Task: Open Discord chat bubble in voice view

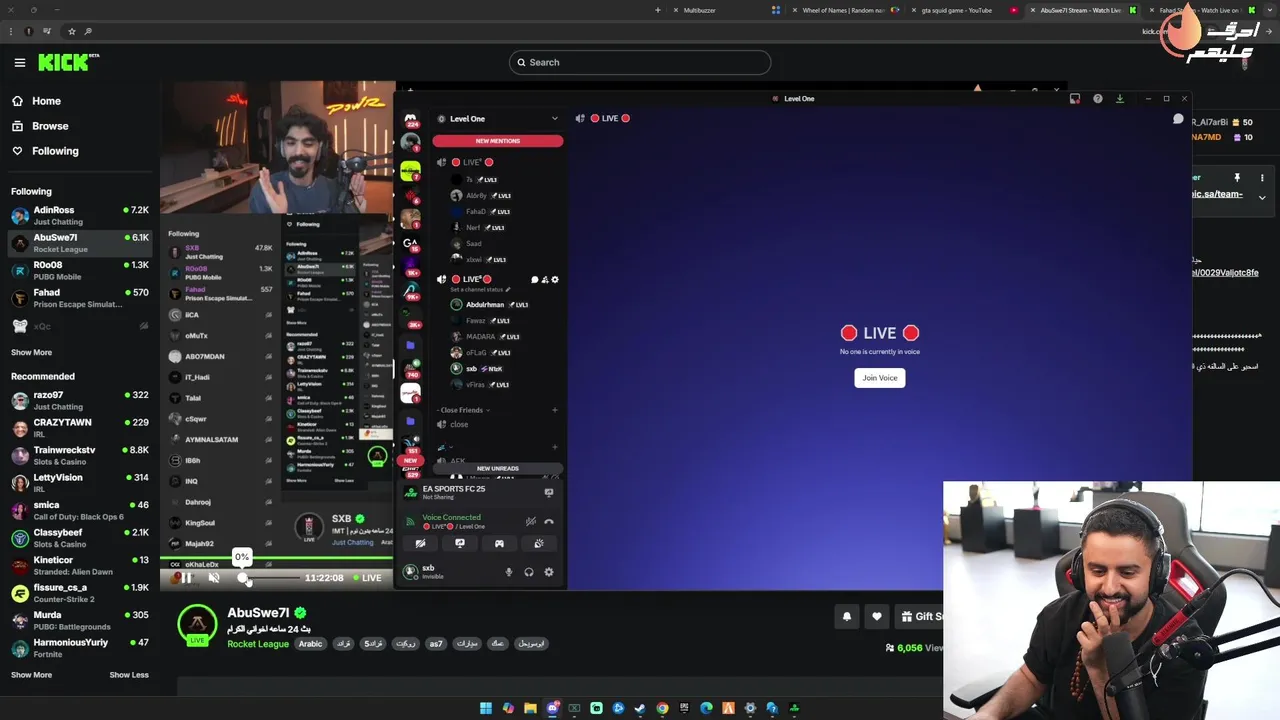Action: 1178,119
